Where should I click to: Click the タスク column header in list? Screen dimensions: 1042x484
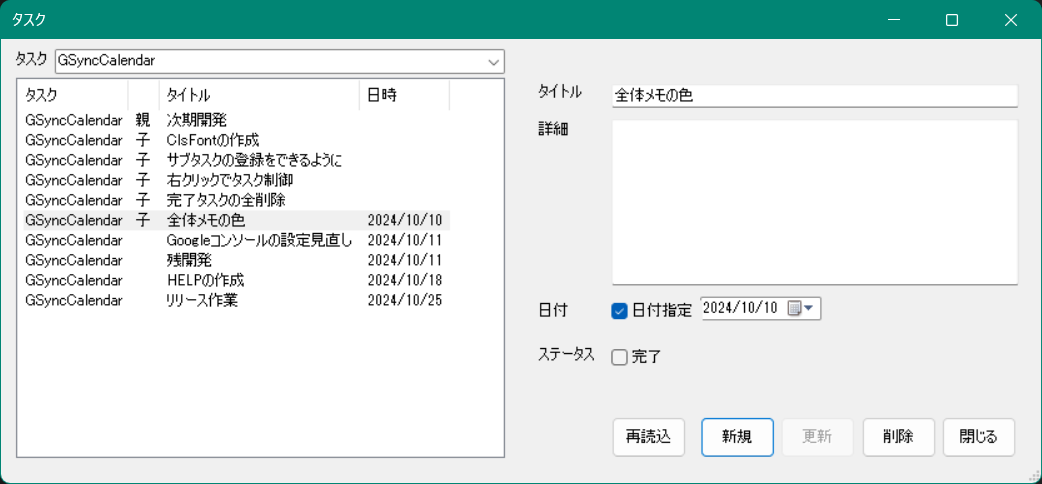pos(72,95)
